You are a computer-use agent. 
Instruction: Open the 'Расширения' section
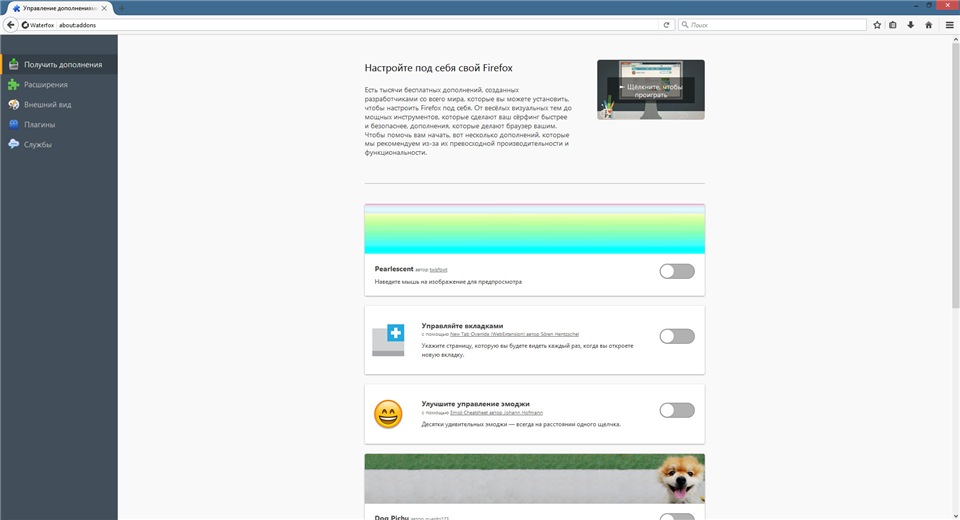tap(59, 85)
